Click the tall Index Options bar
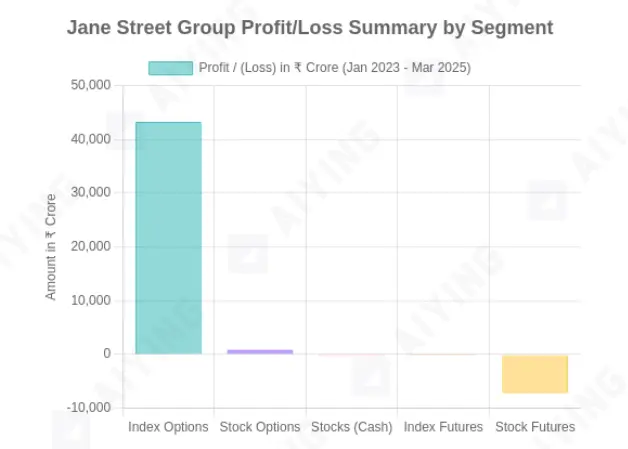Image resolution: width=628 pixels, height=449 pixels. 168,238
